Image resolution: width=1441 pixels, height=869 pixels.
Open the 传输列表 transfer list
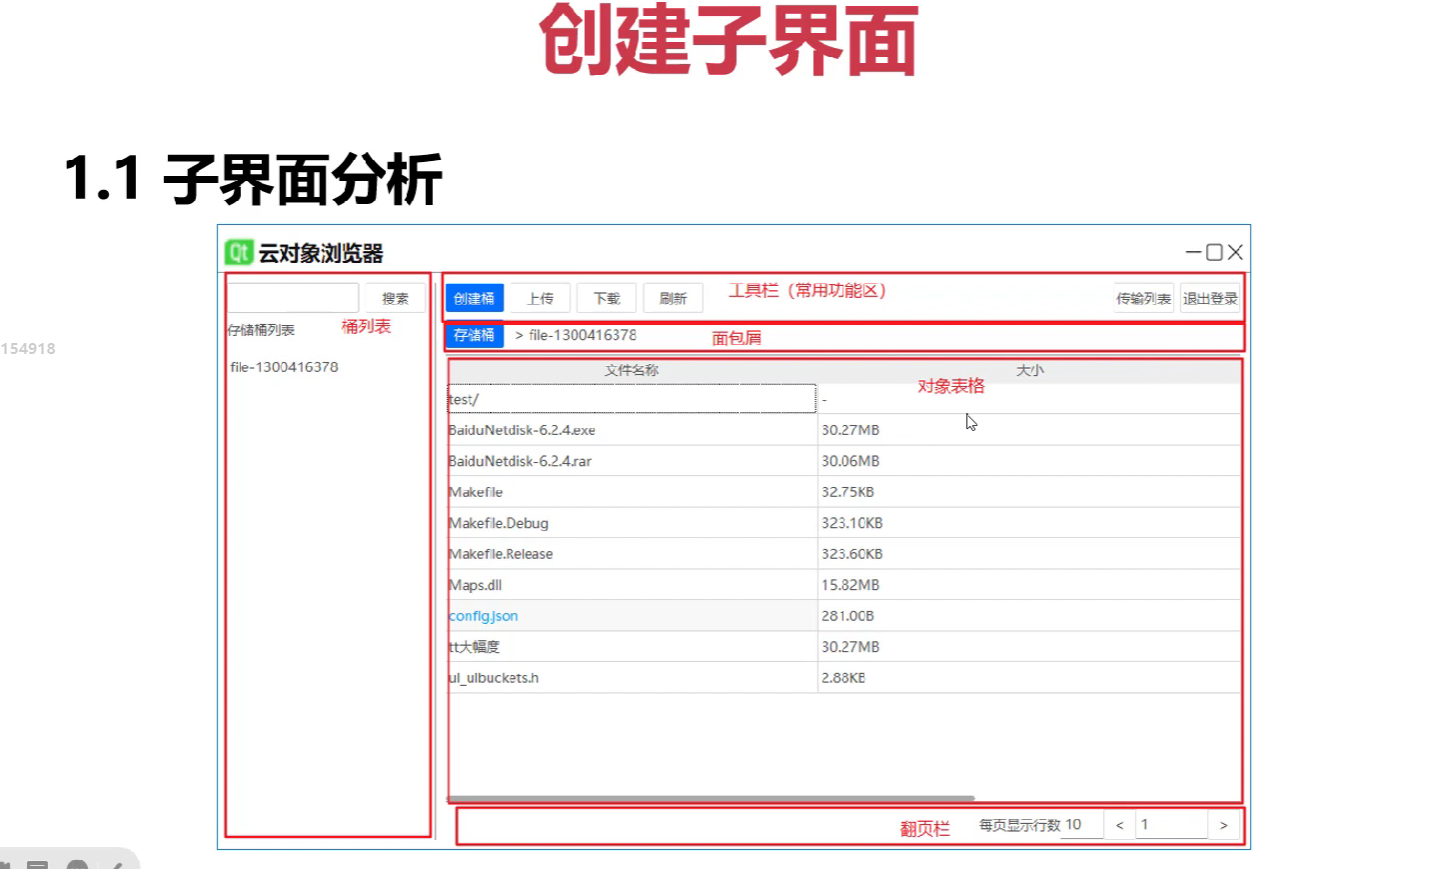tap(1144, 298)
